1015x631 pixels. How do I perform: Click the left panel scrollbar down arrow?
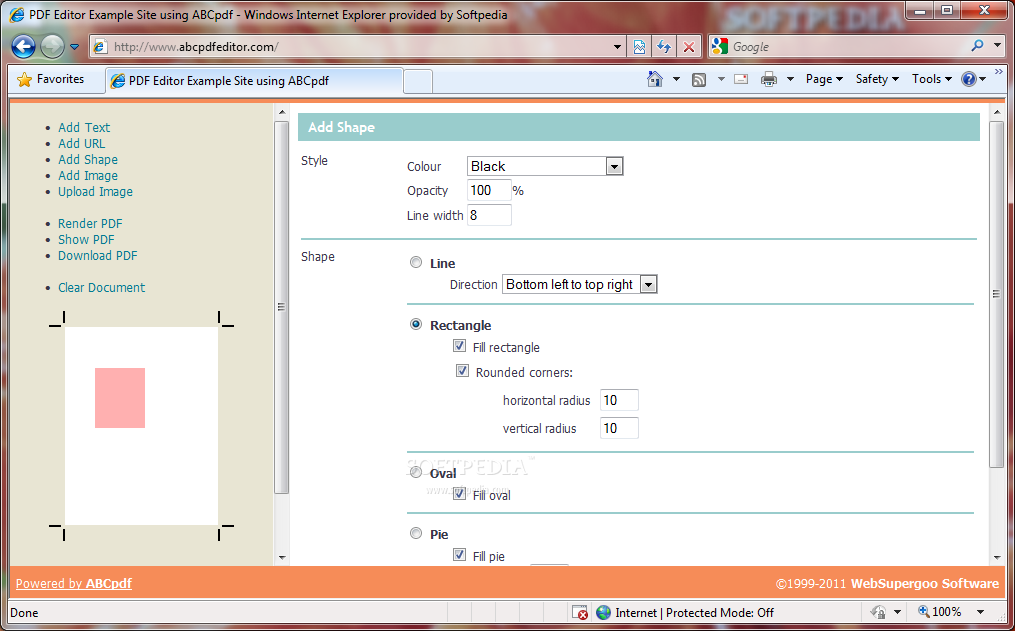[x=282, y=557]
